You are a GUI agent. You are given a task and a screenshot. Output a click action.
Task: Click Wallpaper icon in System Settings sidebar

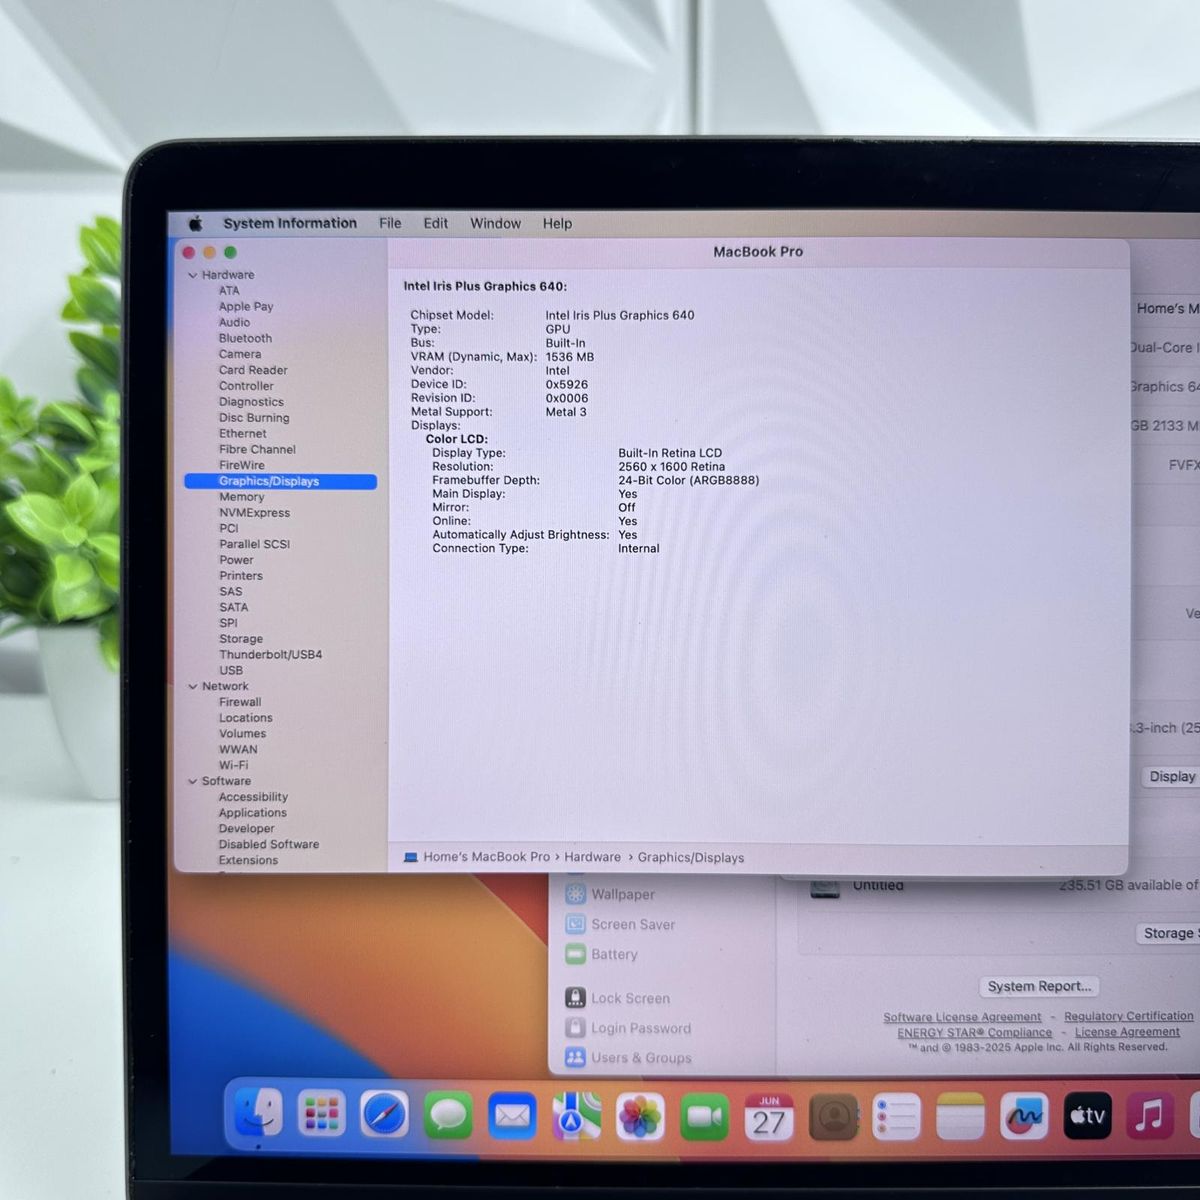click(575, 894)
